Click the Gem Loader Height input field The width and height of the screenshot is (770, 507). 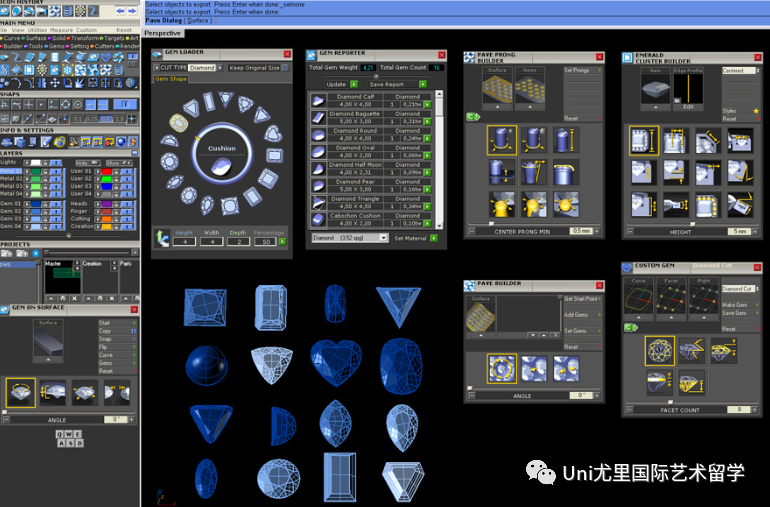(x=185, y=242)
